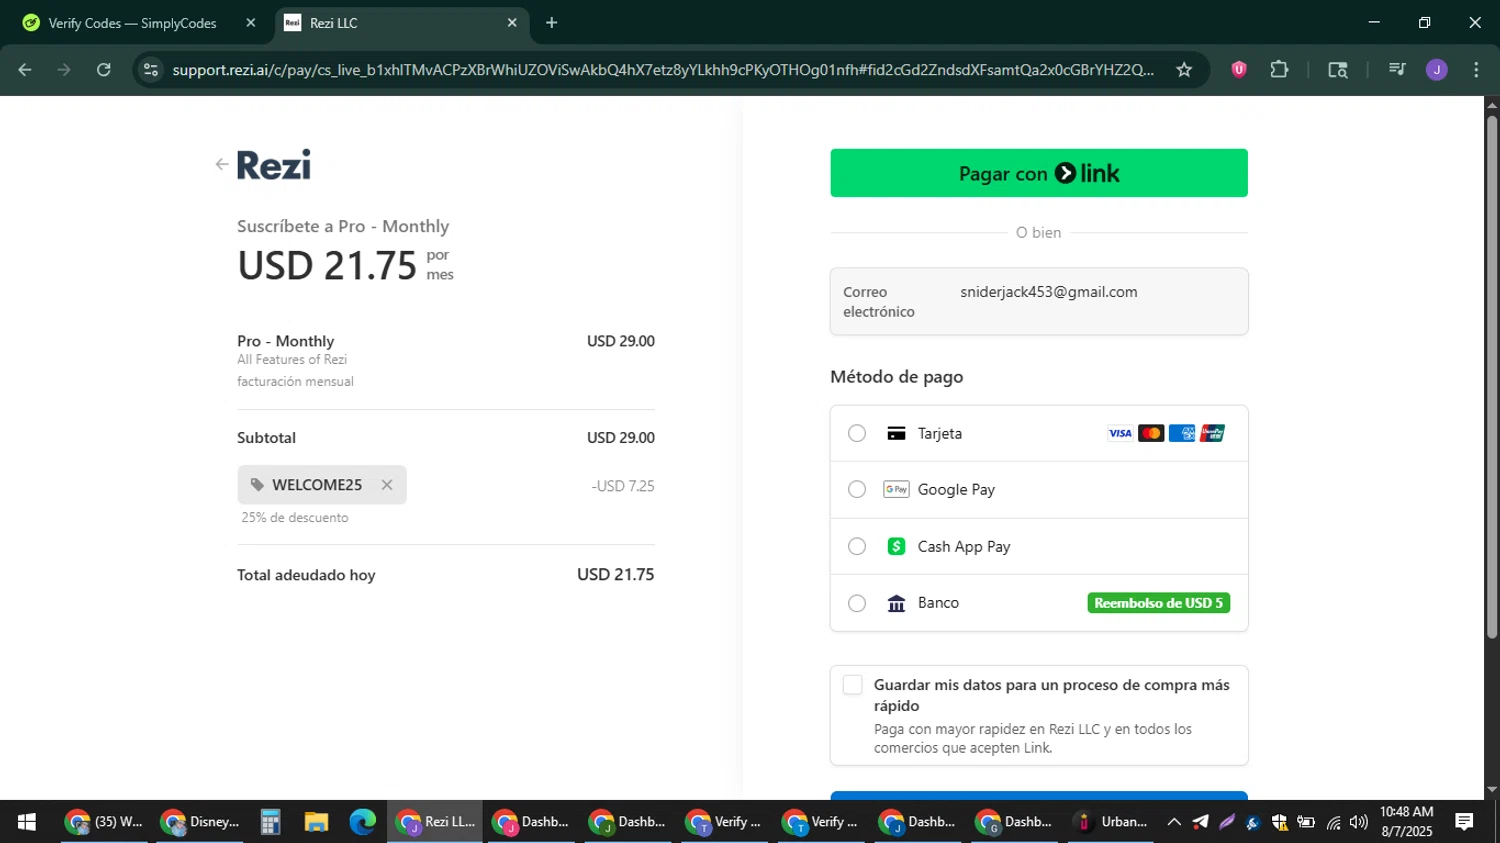The image size is (1500, 843).
Task: Switch to the Rezi LLC tab
Action: (x=401, y=23)
